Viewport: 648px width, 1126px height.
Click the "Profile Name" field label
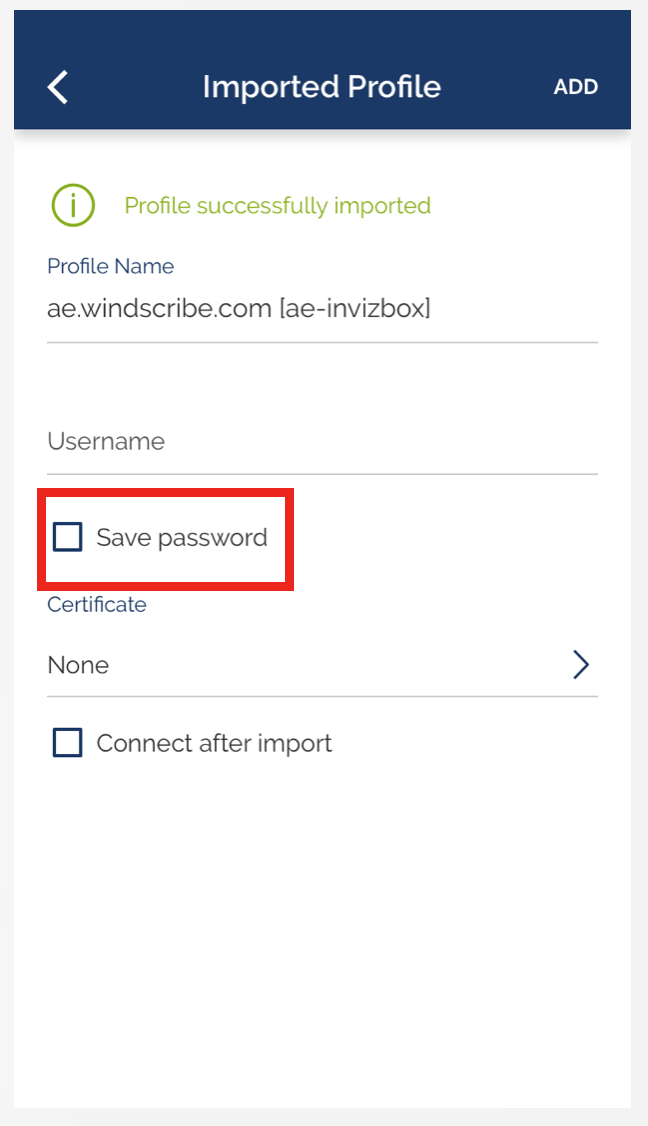[110, 266]
